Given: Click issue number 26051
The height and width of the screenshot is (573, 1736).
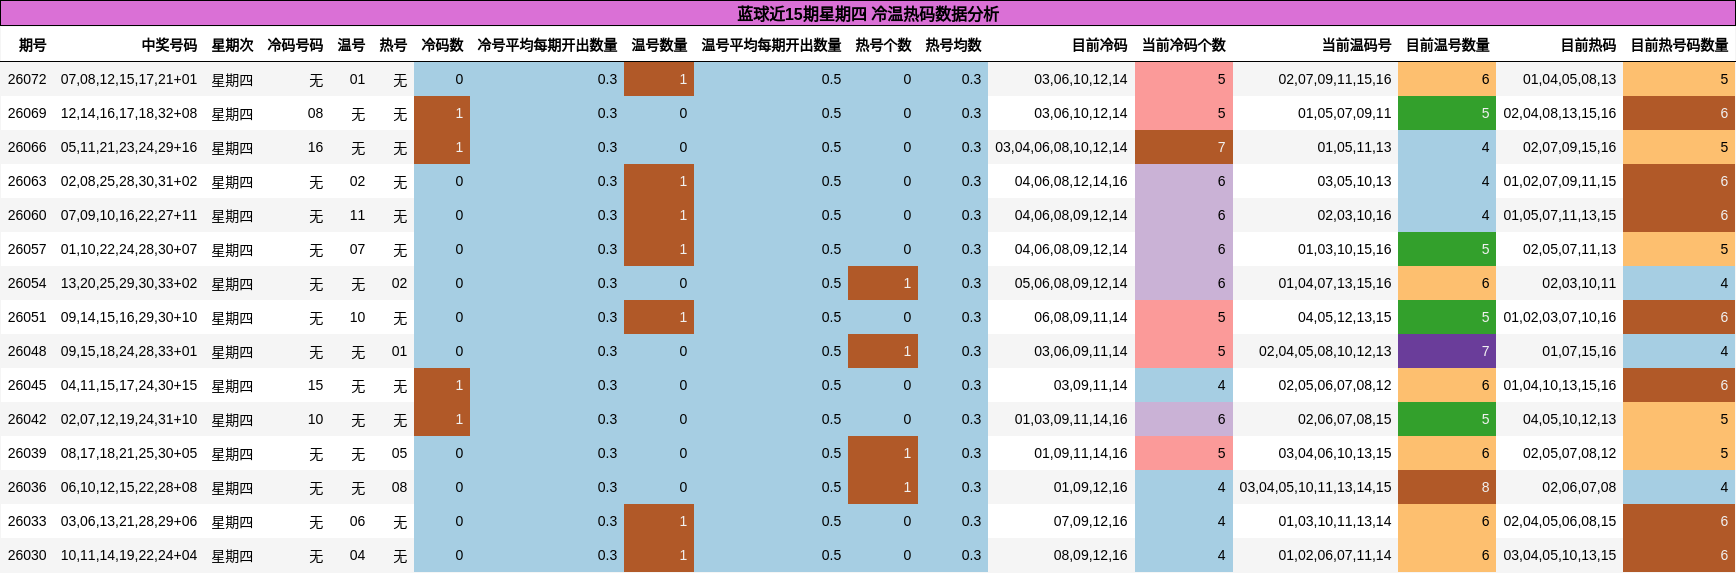Looking at the screenshot, I should coord(27,317).
